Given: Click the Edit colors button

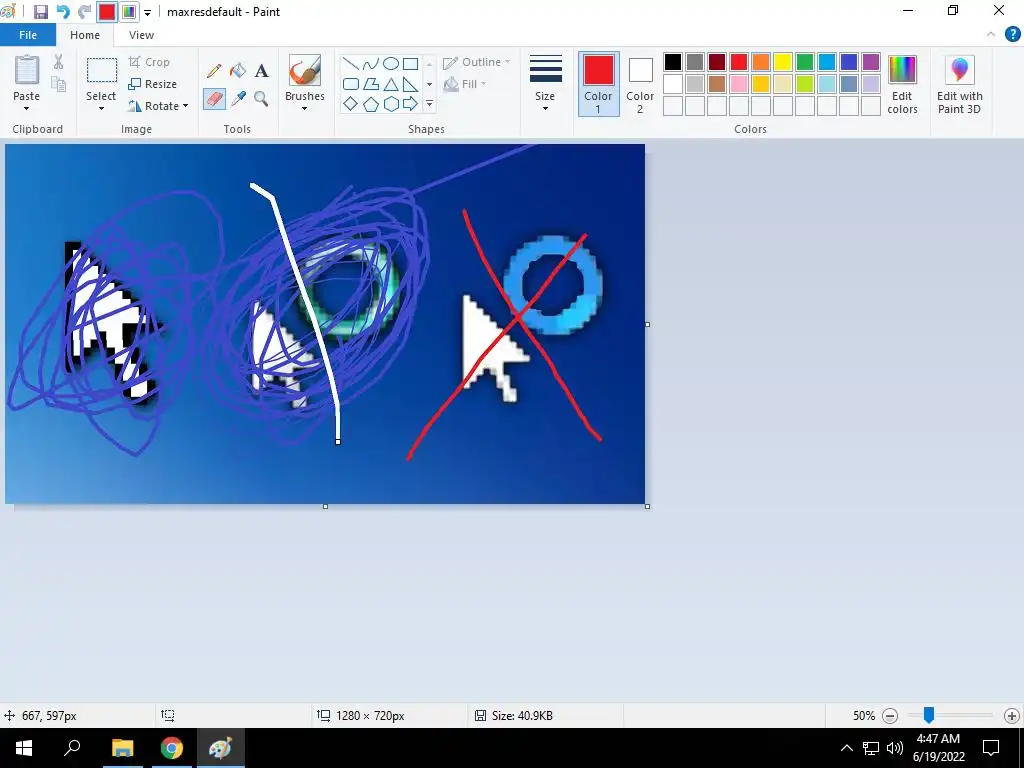Looking at the screenshot, I should (x=903, y=84).
